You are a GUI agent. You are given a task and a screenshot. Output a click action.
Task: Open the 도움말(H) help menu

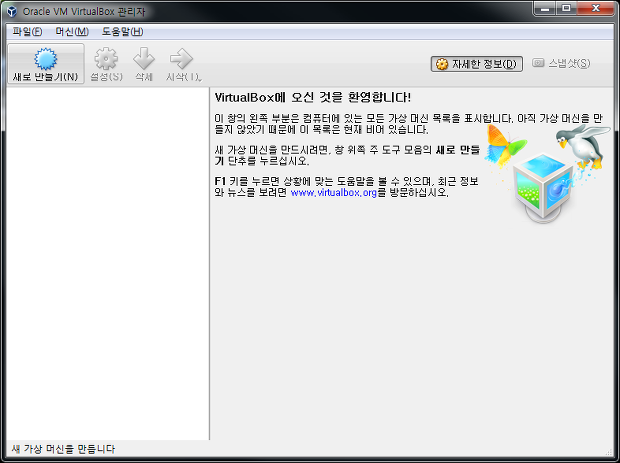(x=123, y=31)
